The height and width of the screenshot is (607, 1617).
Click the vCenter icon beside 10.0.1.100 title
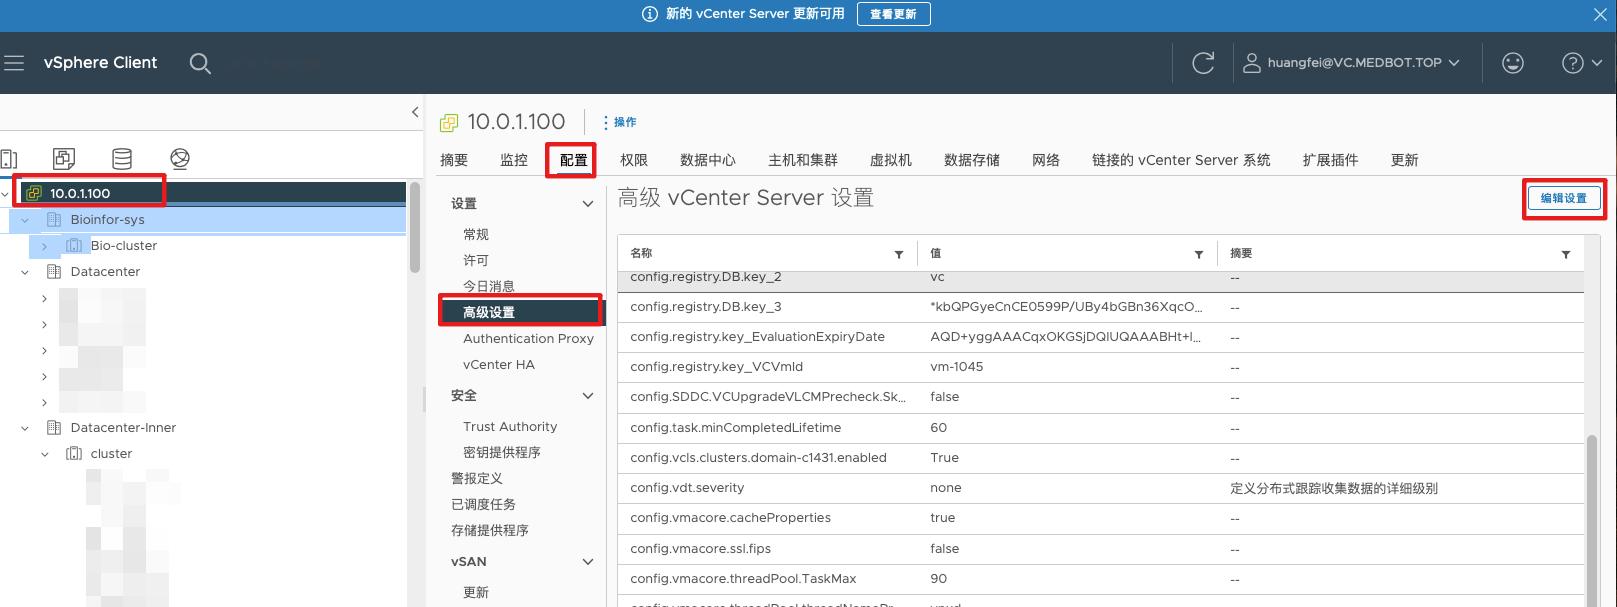[449, 122]
